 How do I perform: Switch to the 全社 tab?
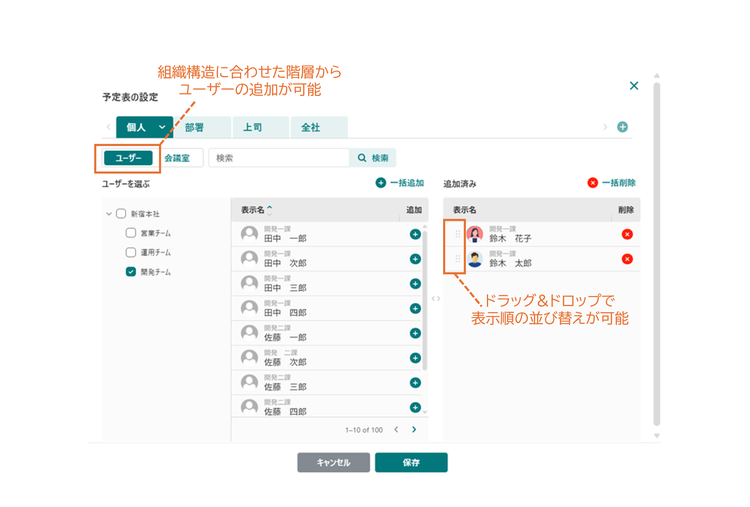319,127
